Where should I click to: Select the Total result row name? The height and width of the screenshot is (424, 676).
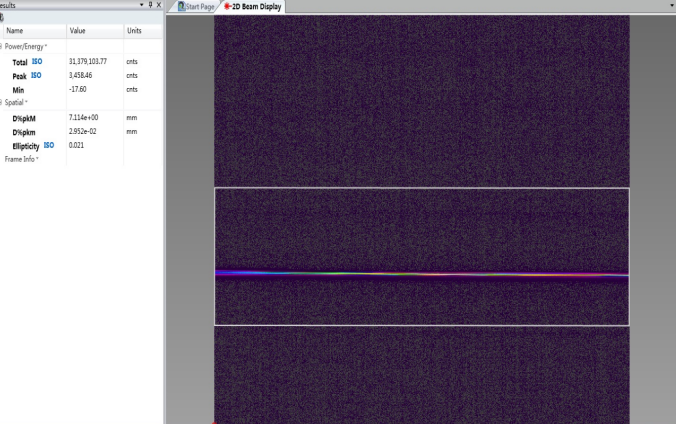[x=20, y=63]
